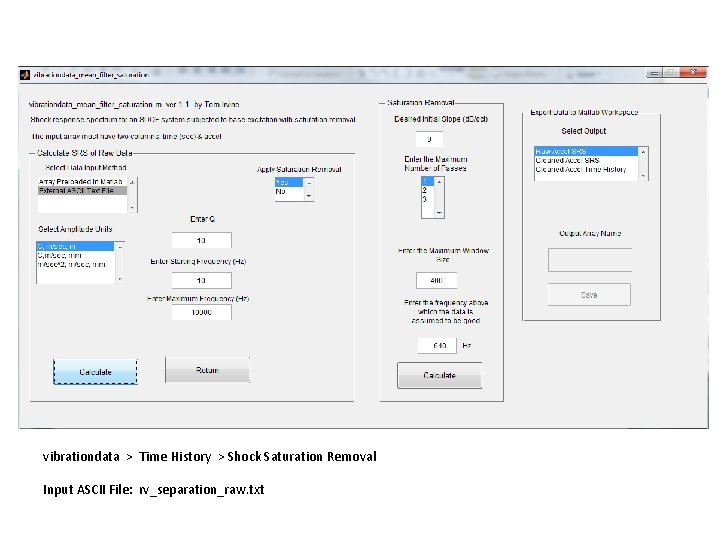Image resolution: width=720 pixels, height=540 pixels.
Task: Select 'Raw Accel SRS' output option
Action: coord(586,151)
